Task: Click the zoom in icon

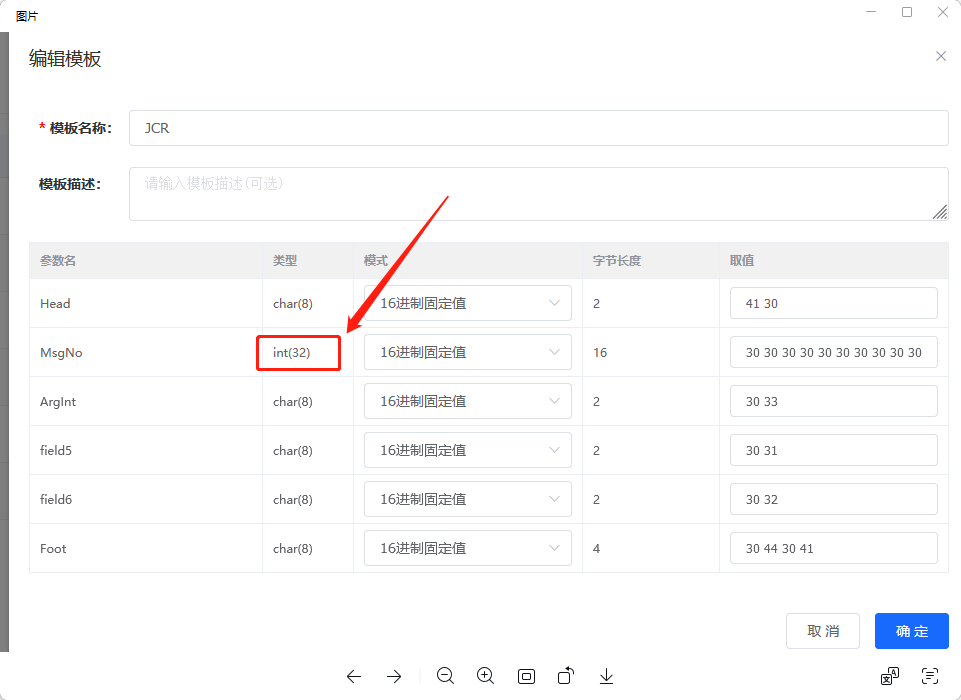Action: 486,676
